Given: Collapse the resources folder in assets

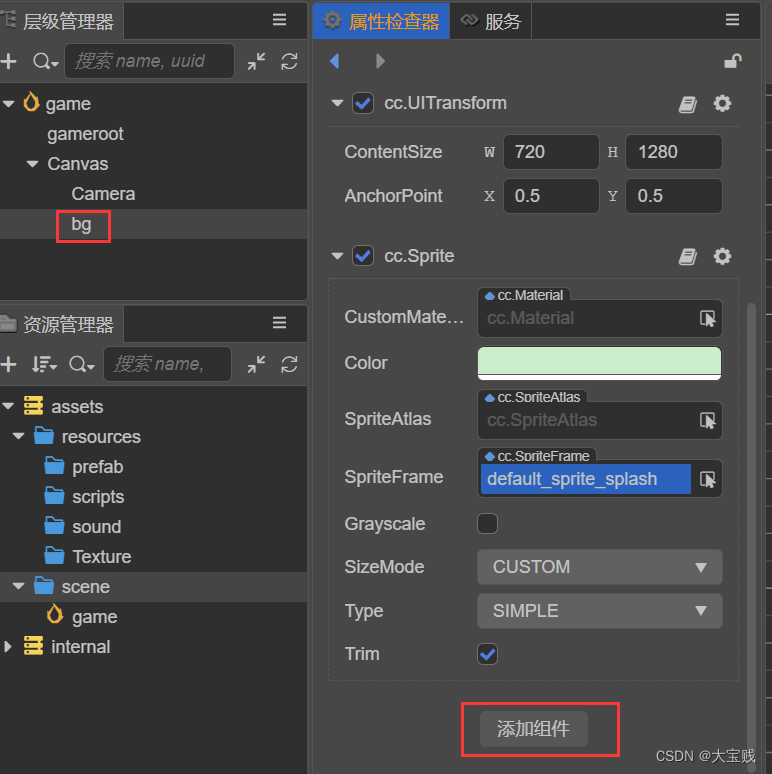Looking at the screenshot, I should point(18,437).
